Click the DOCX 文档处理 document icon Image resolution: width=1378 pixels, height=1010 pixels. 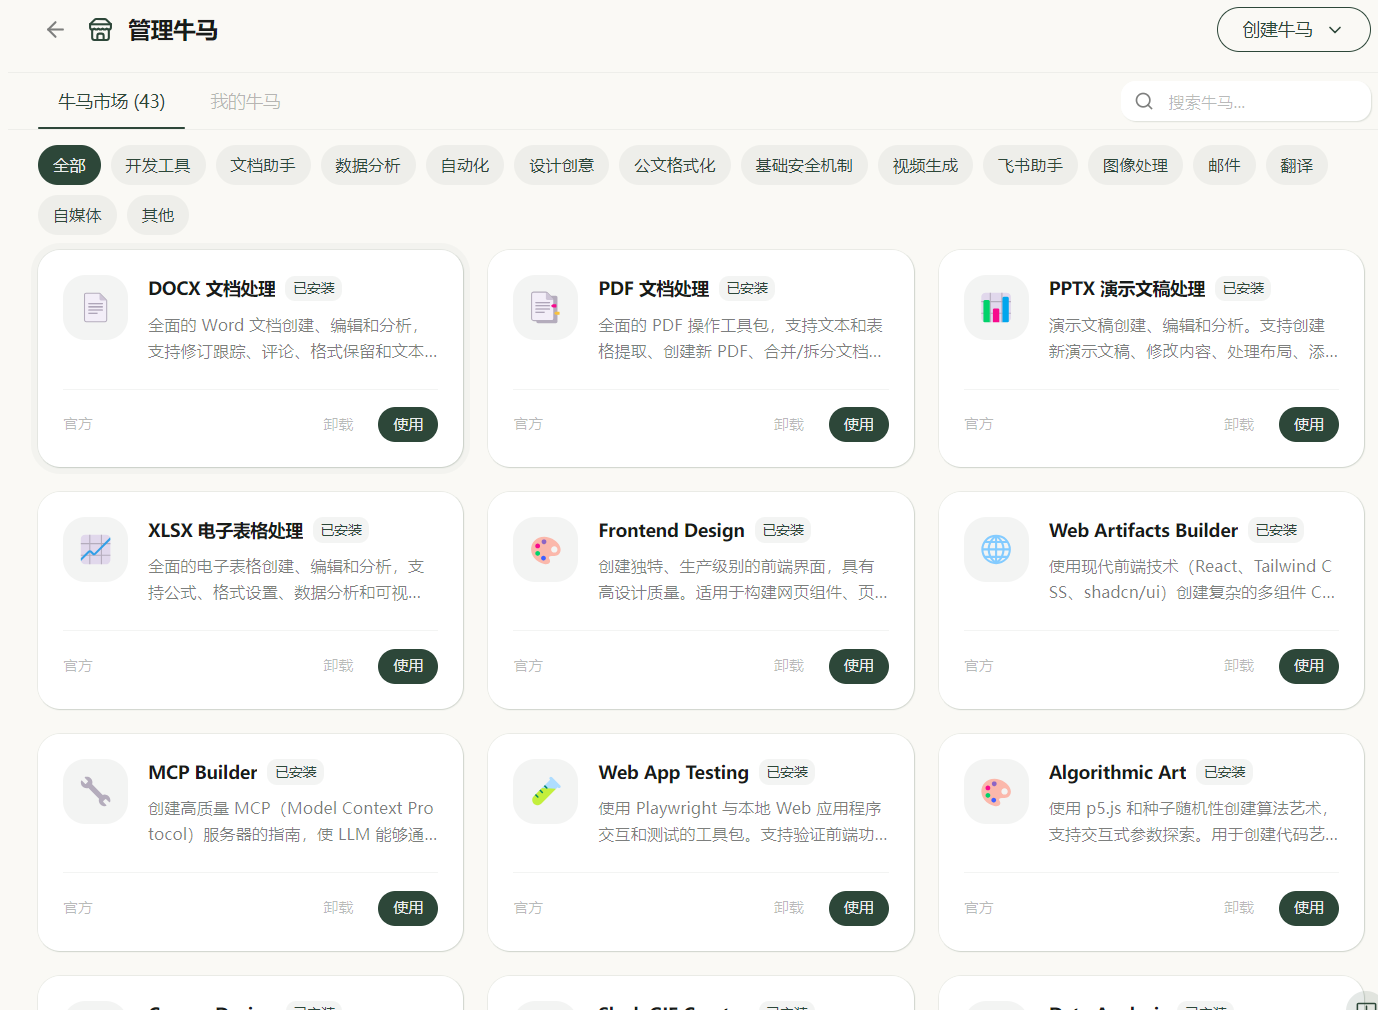(x=96, y=308)
